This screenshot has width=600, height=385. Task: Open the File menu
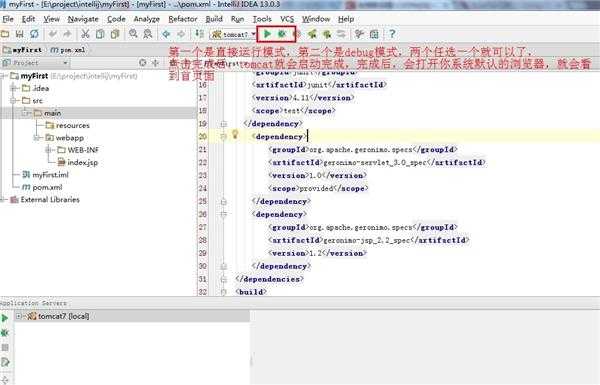(x=8, y=19)
